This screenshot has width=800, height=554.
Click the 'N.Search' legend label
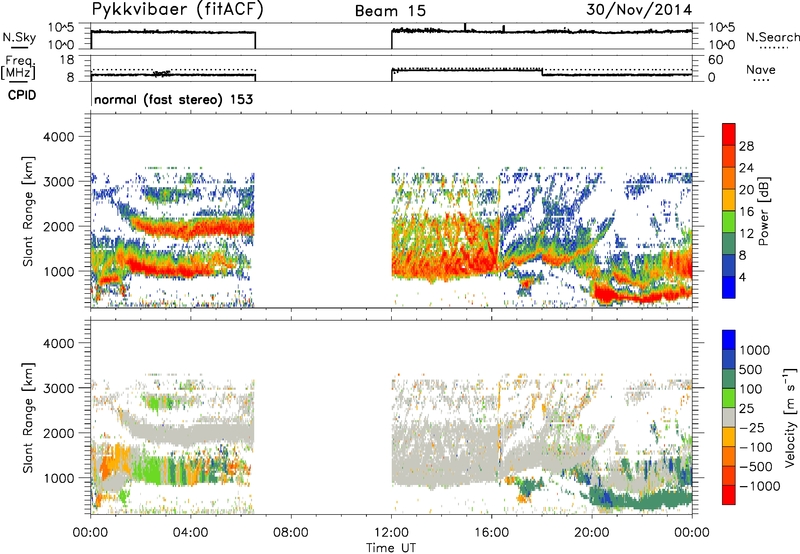772,37
